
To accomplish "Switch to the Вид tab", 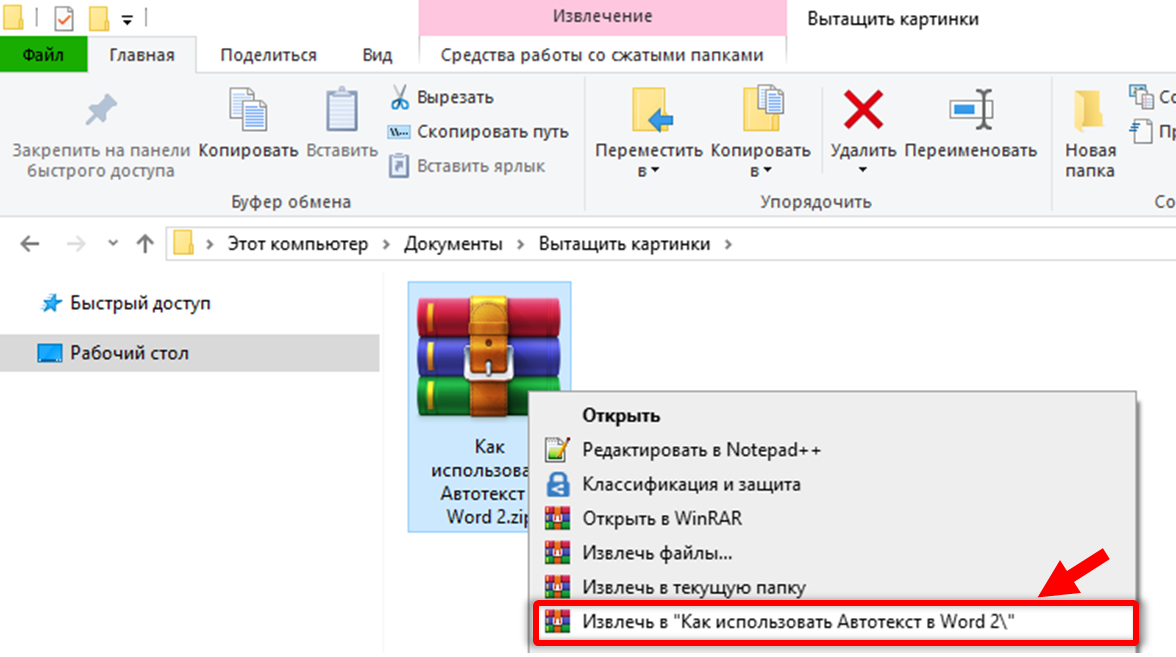I will (x=377, y=55).
